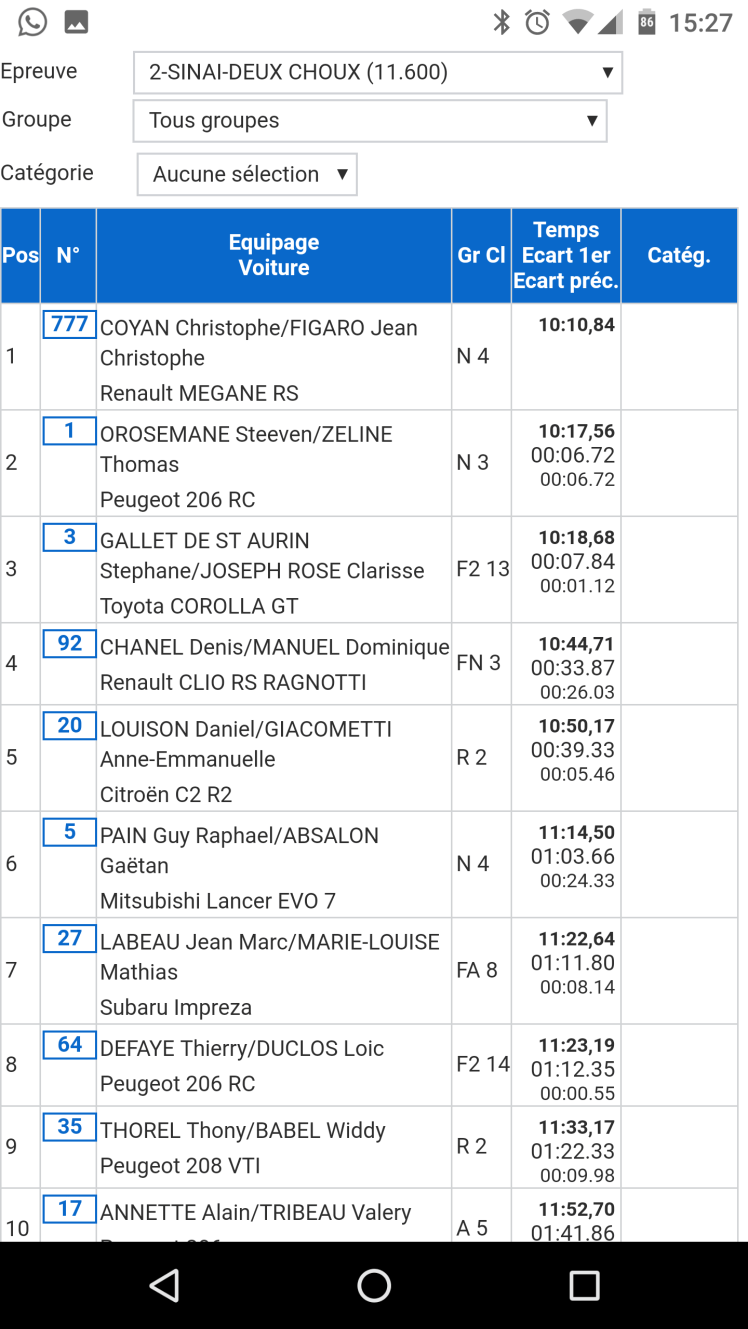This screenshot has width=748, height=1329.
Task: Open Catégorie dropdown Aucune sélection
Action: click(247, 174)
